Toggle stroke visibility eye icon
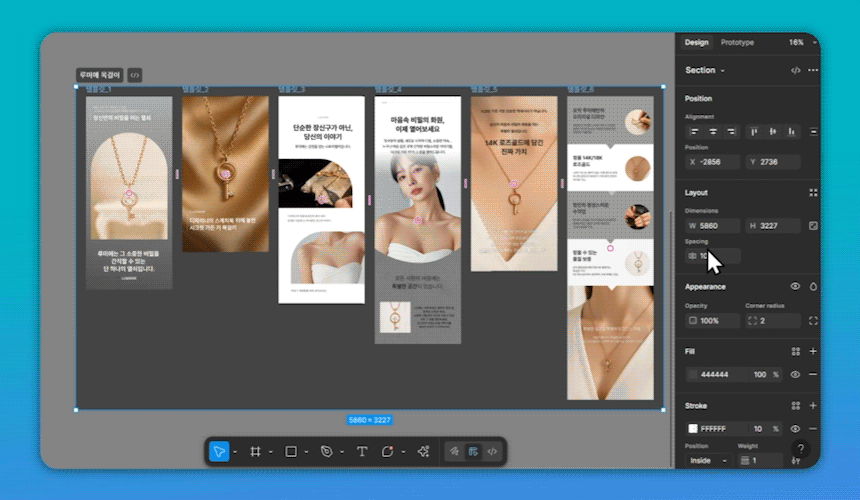Viewport: 860px width, 500px height. click(796, 429)
